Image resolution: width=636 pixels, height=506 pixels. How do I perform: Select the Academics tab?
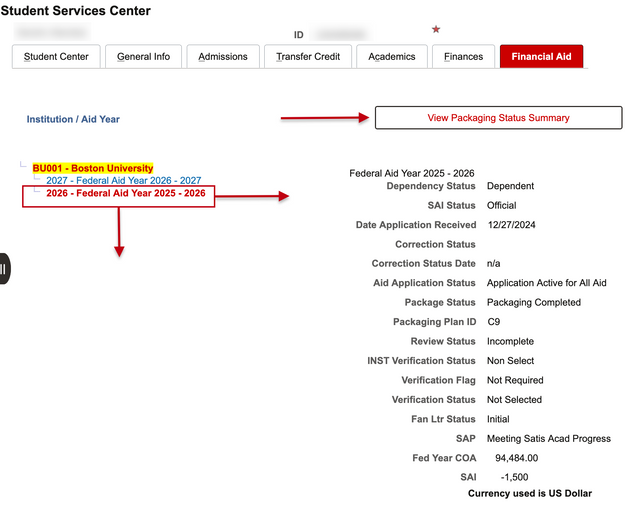(x=392, y=56)
